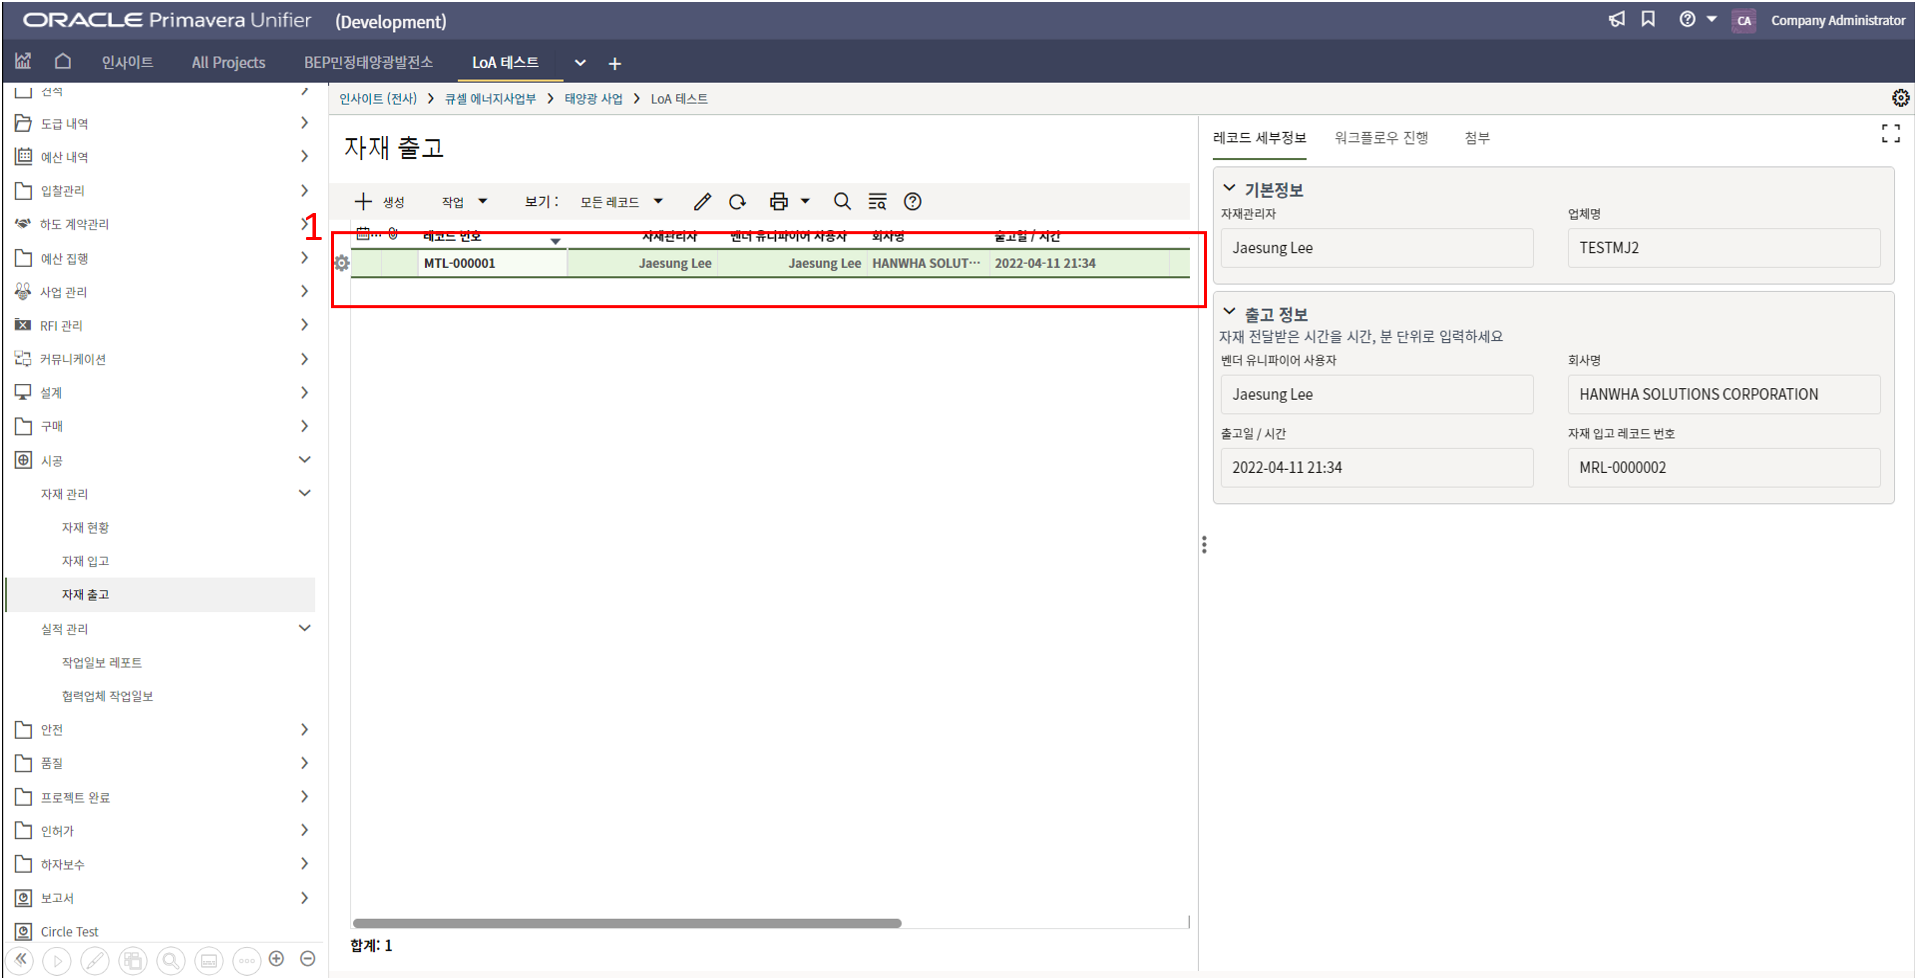The height and width of the screenshot is (978, 1915).
Task: Switch to the 워크플로우 진행 tab
Action: pyautogui.click(x=1381, y=138)
